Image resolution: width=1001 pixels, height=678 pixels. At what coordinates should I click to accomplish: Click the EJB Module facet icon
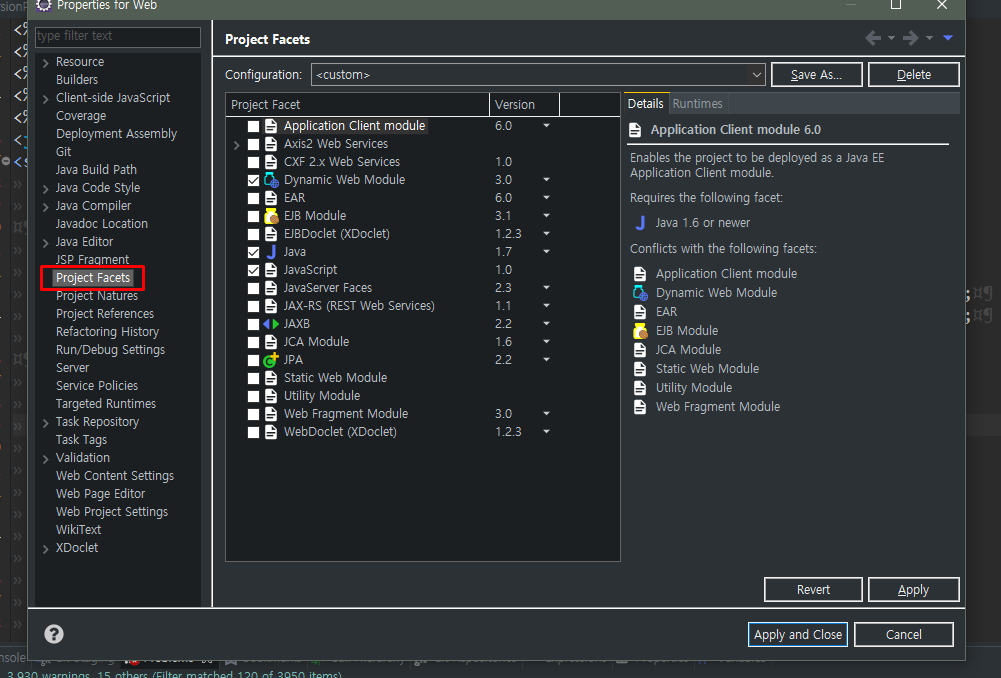pyautogui.click(x=271, y=215)
